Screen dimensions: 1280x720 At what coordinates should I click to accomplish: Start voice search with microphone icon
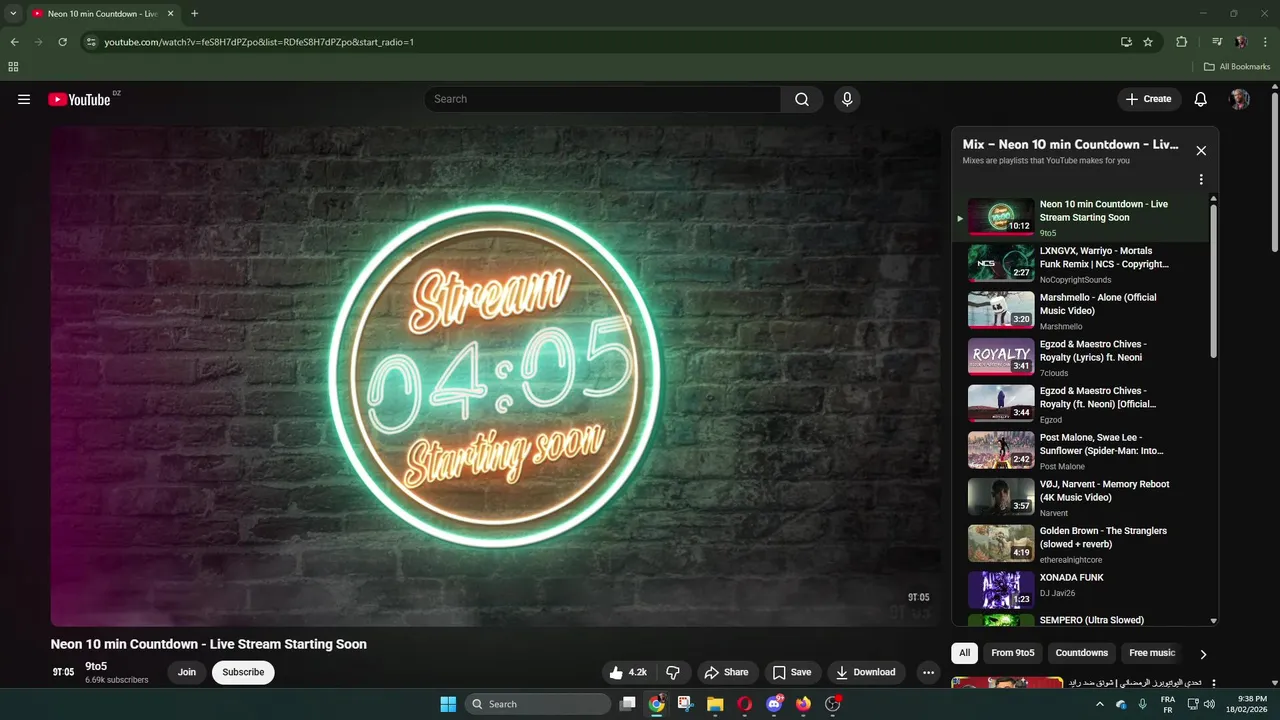pos(847,99)
